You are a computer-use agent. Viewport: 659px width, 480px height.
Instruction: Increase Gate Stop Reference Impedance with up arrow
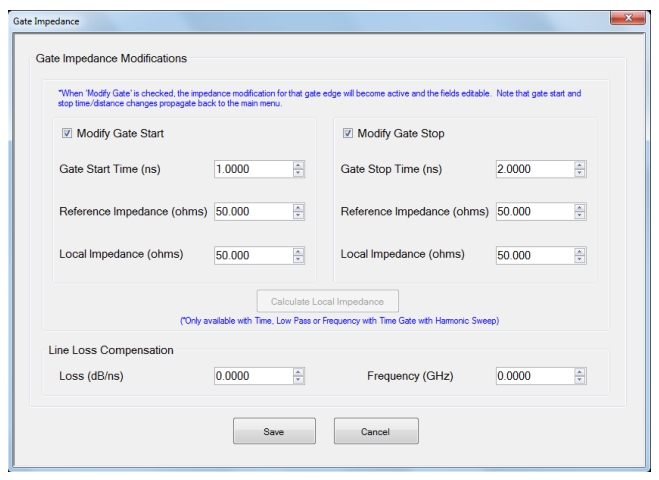tap(579, 208)
